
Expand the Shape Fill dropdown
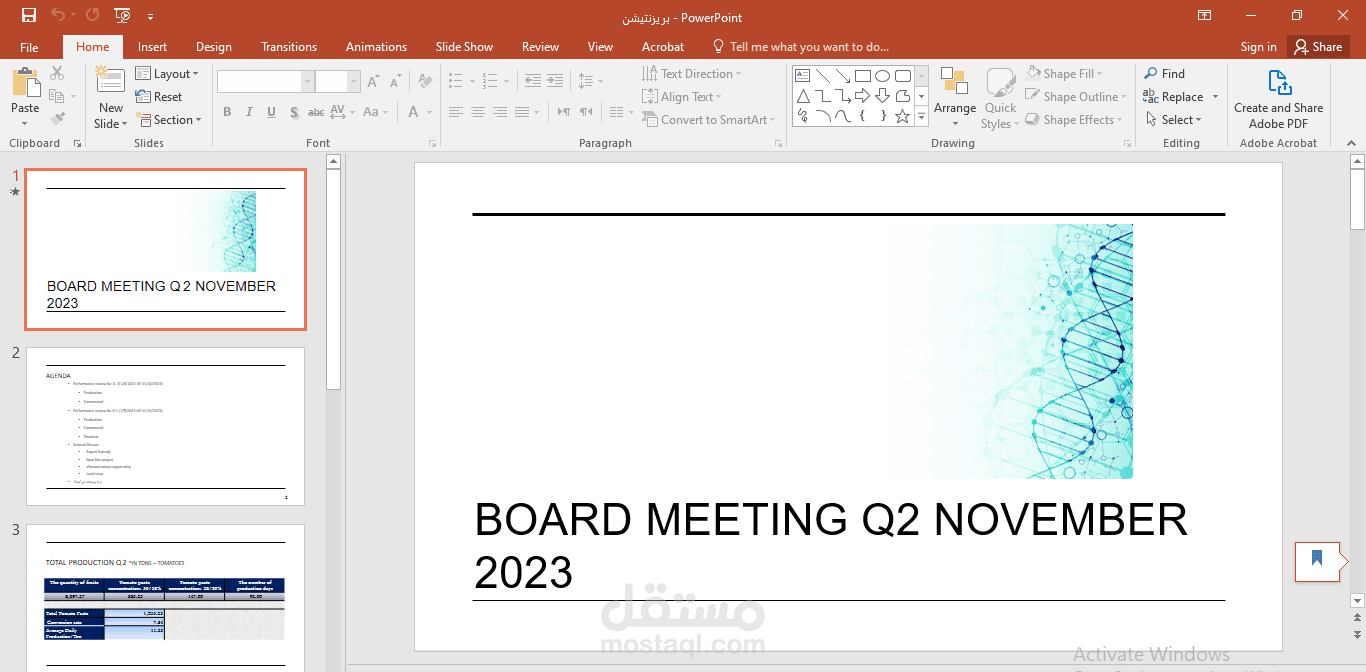1065,74
